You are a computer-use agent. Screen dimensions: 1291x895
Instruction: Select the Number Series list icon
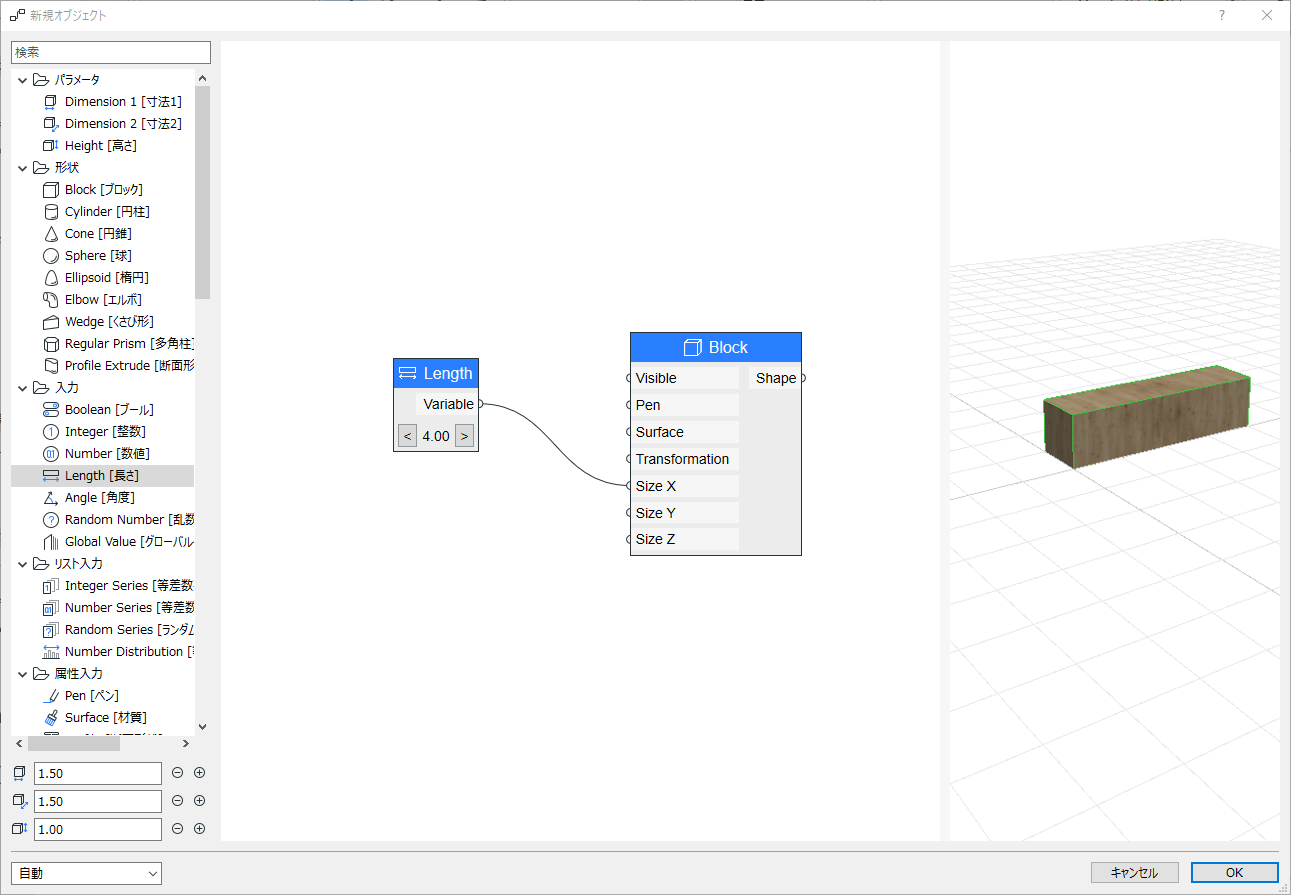pyautogui.click(x=51, y=608)
